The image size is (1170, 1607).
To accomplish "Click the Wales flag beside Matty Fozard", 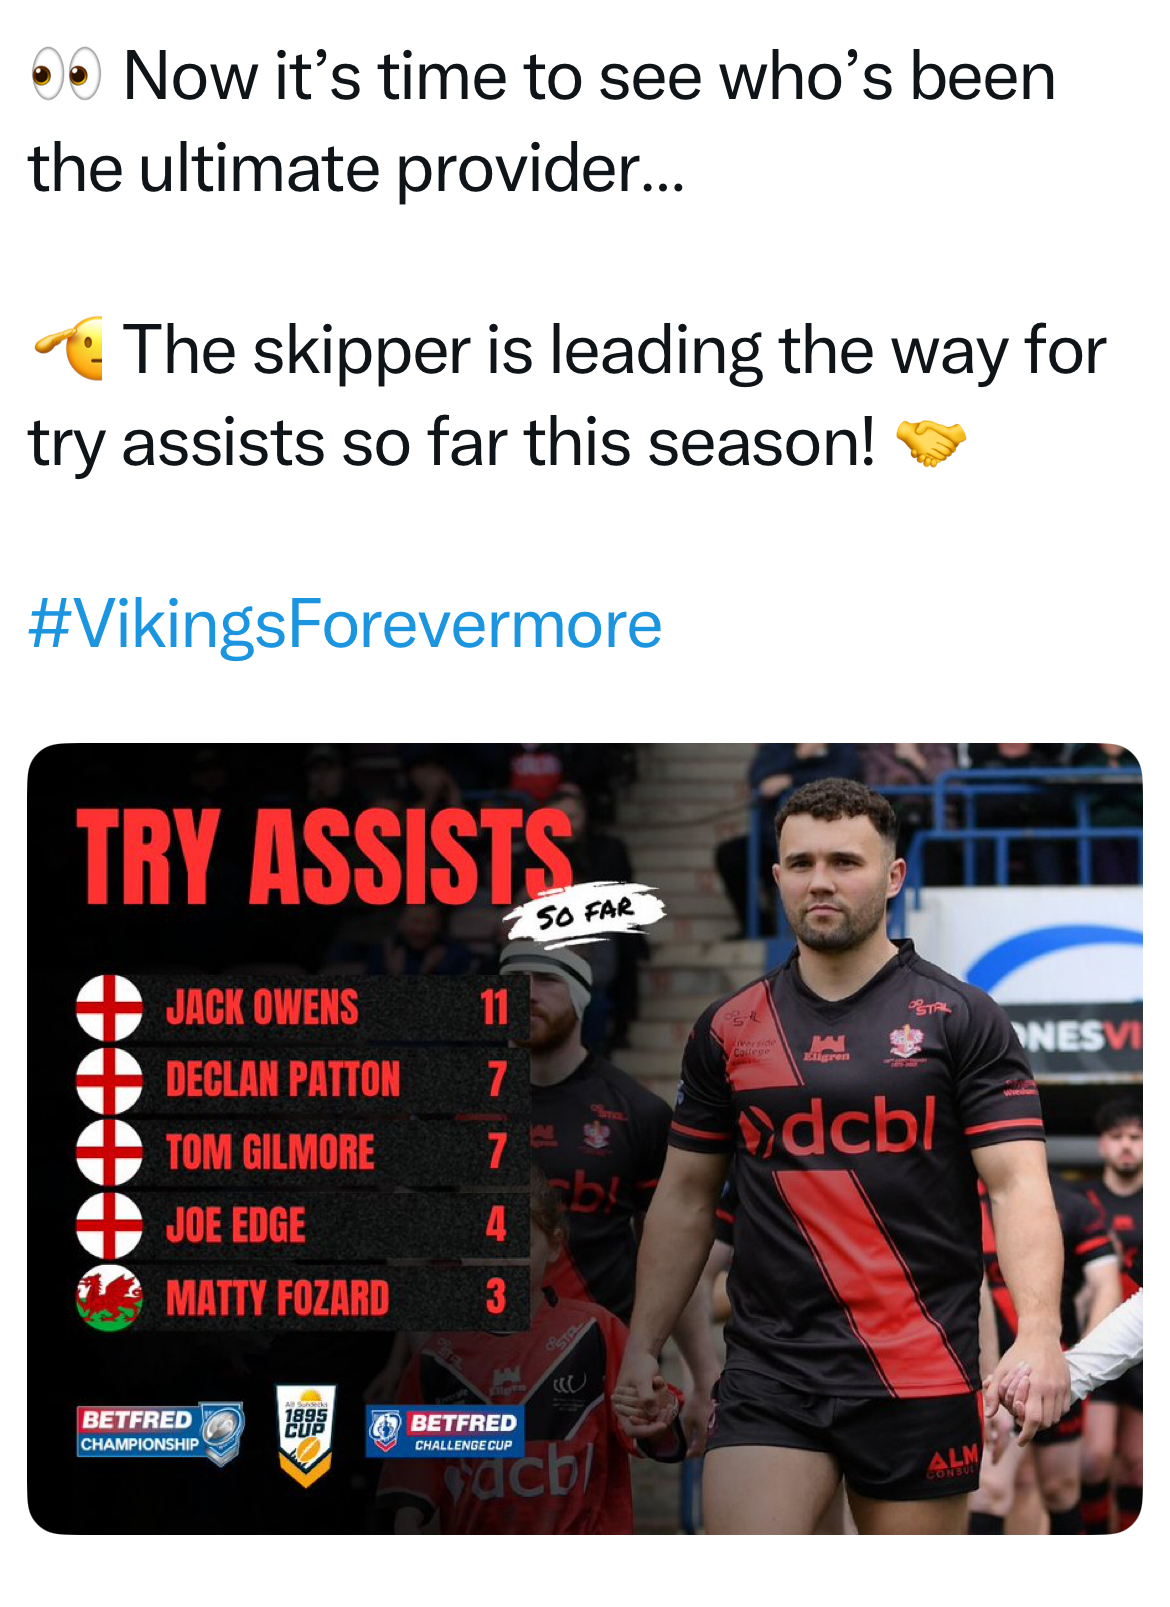I will click(x=109, y=1297).
